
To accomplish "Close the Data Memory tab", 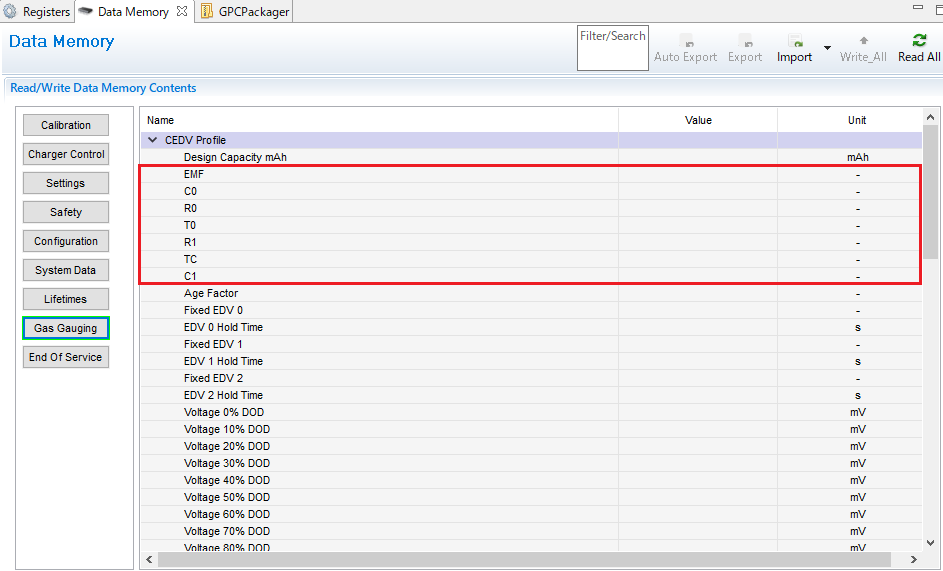I will point(182,11).
